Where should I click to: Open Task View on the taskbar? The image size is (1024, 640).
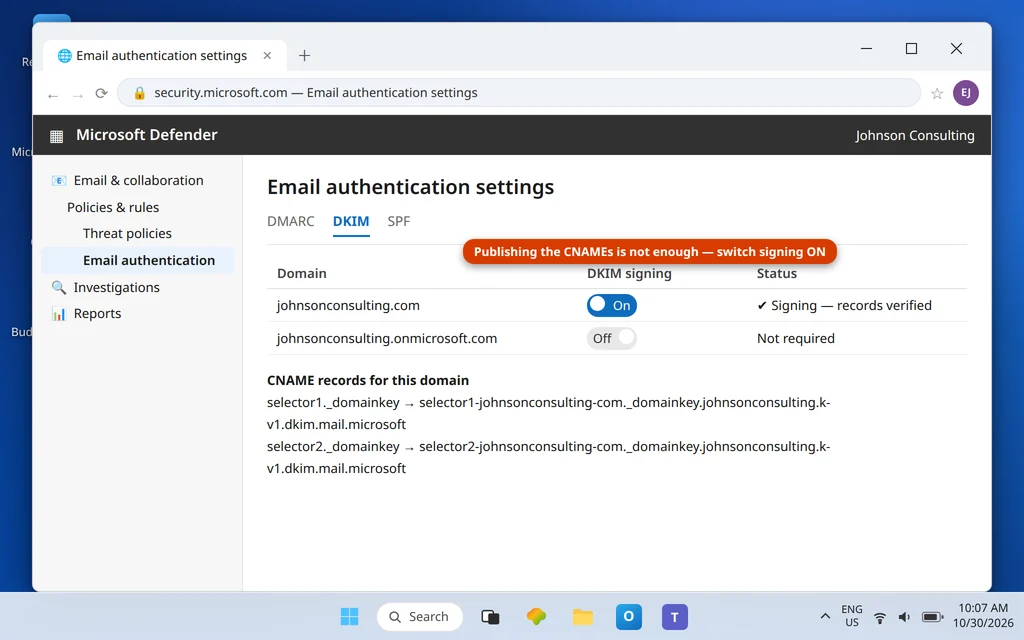[x=490, y=616]
